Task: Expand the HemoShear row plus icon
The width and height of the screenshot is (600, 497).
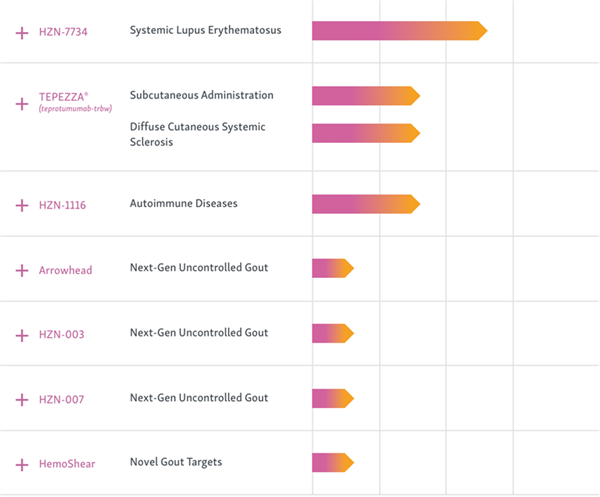Action: point(22,465)
